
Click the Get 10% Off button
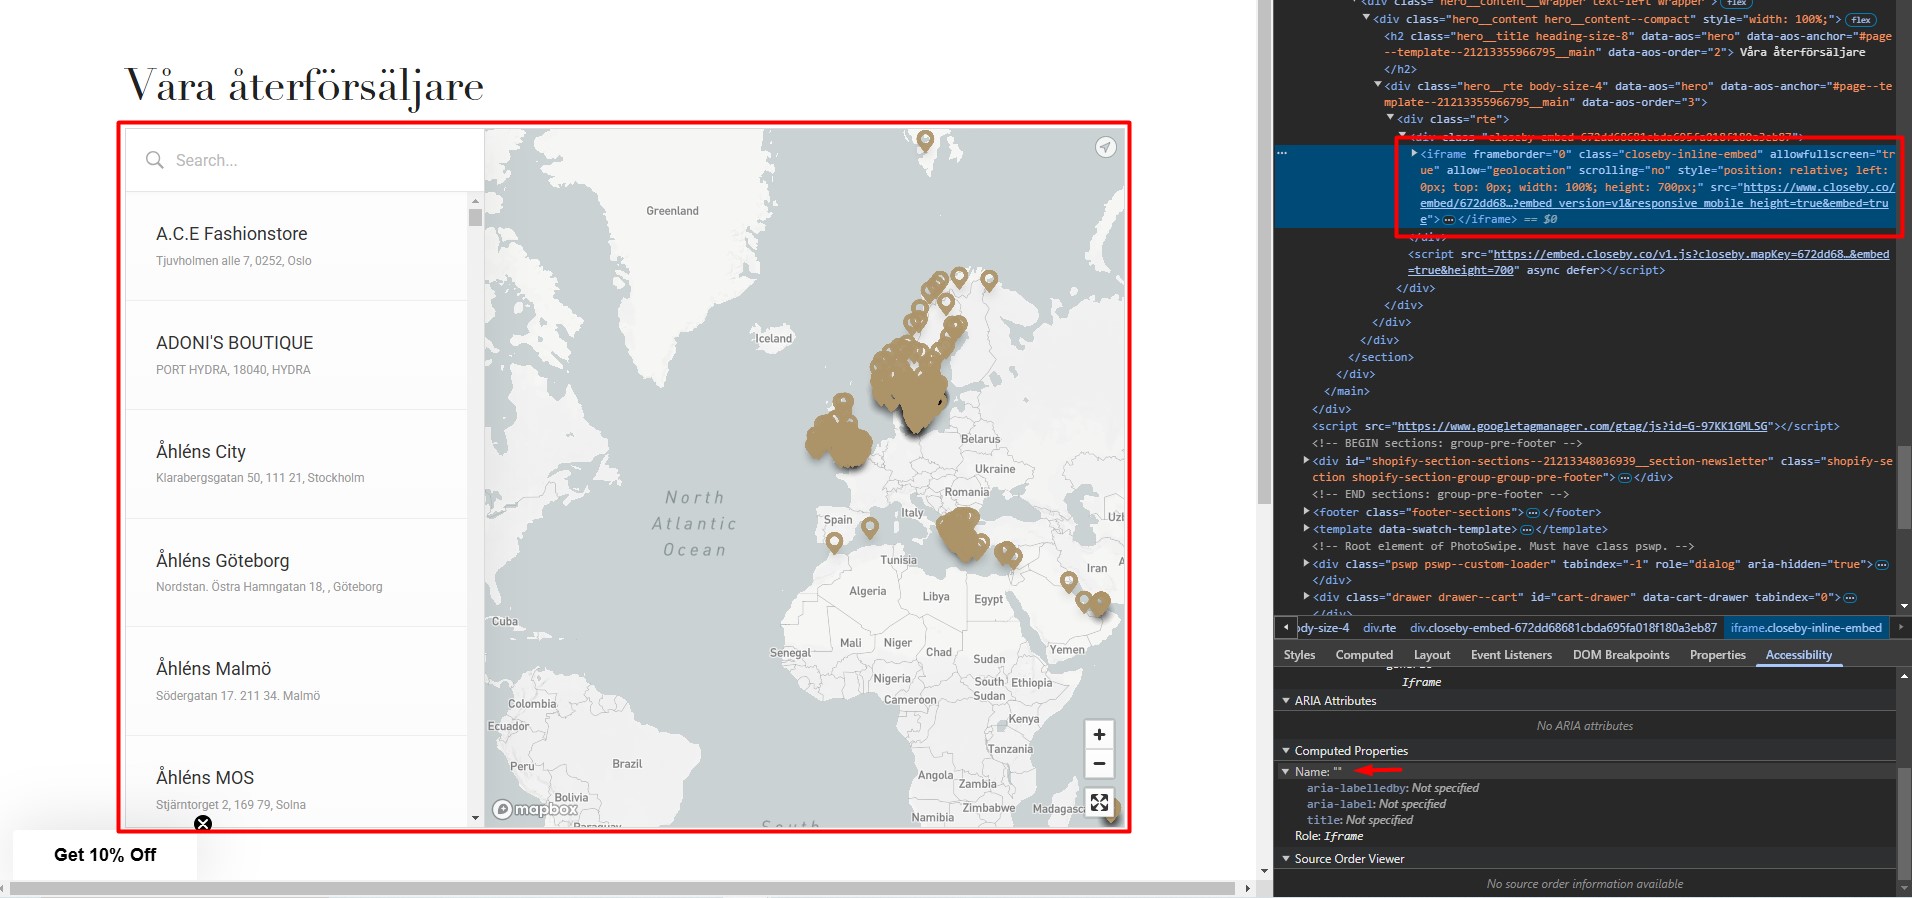[x=105, y=855]
